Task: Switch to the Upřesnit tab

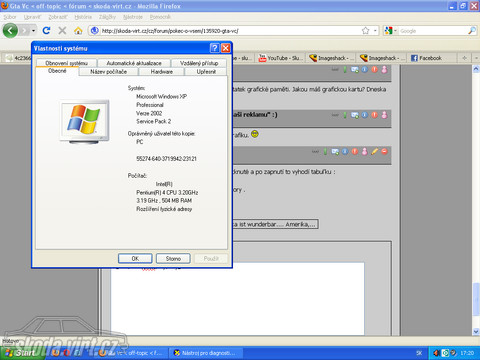Action: (x=206, y=72)
